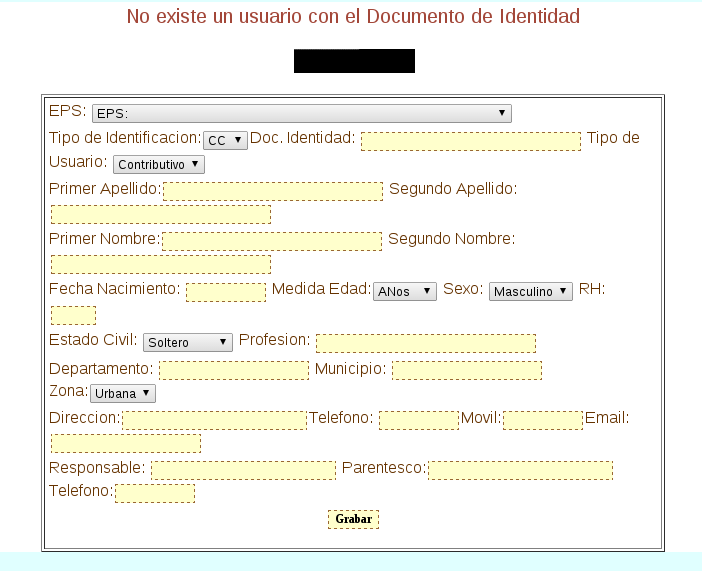The image size is (702, 571).
Task: Open the Tipo de Usuario Contributivo dropdown
Action: pyautogui.click(x=158, y=164)
